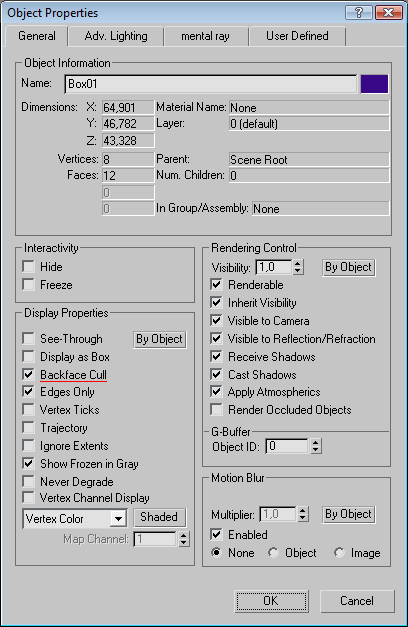
Task: Select the Object motion blur radio button
Action: click(x=274, y=553)
